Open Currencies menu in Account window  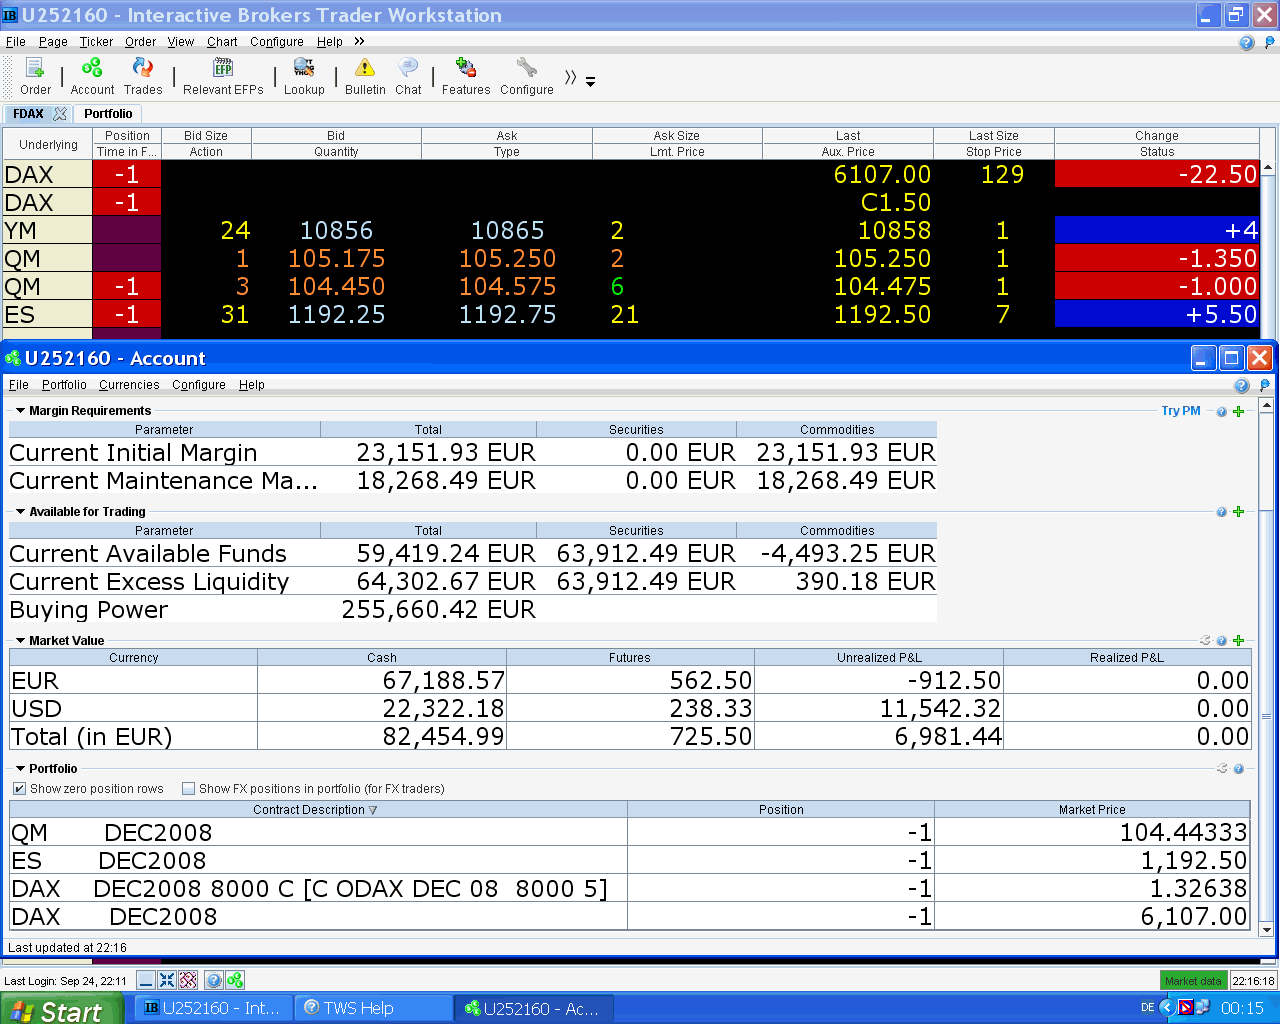(x=129, y=385)
